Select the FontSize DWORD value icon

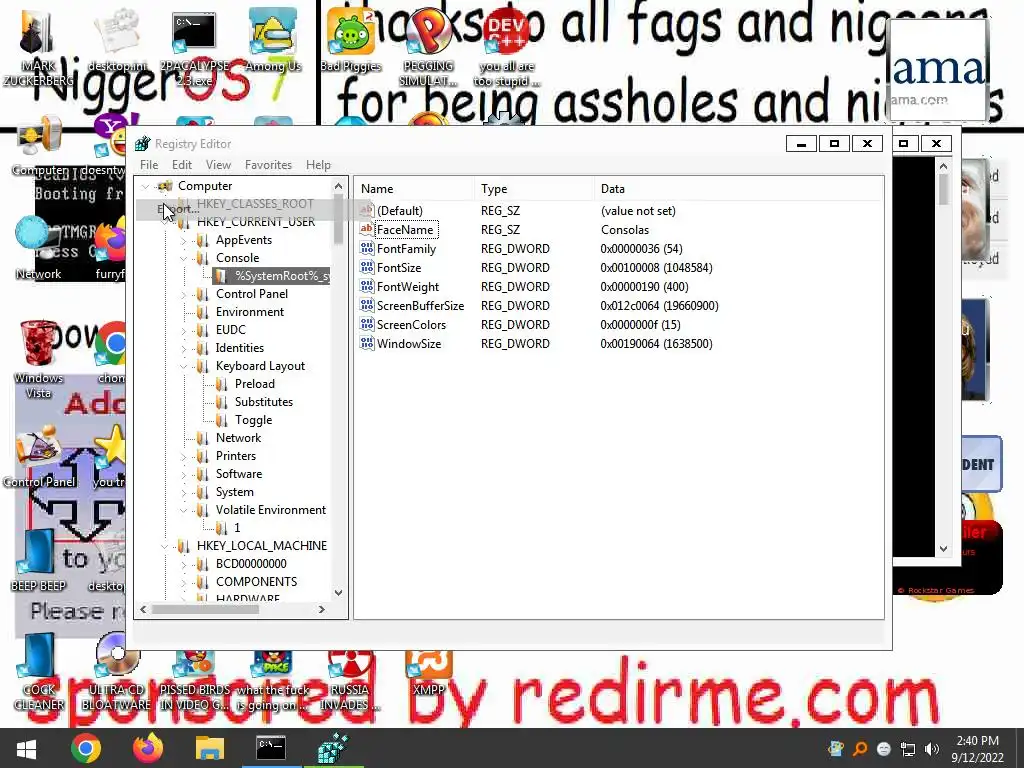pyautogui.click(x=366, y=267)
